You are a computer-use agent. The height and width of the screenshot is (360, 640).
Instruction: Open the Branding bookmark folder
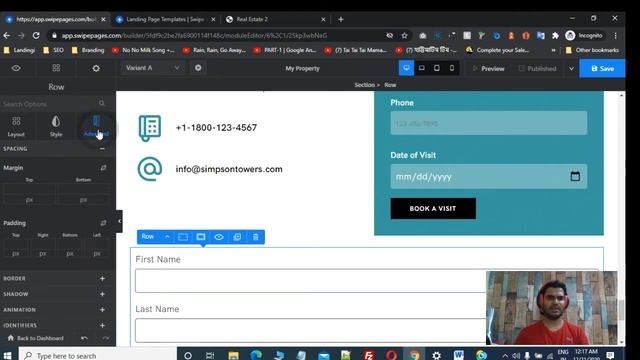pyautogui.click(x=88, y=50)
